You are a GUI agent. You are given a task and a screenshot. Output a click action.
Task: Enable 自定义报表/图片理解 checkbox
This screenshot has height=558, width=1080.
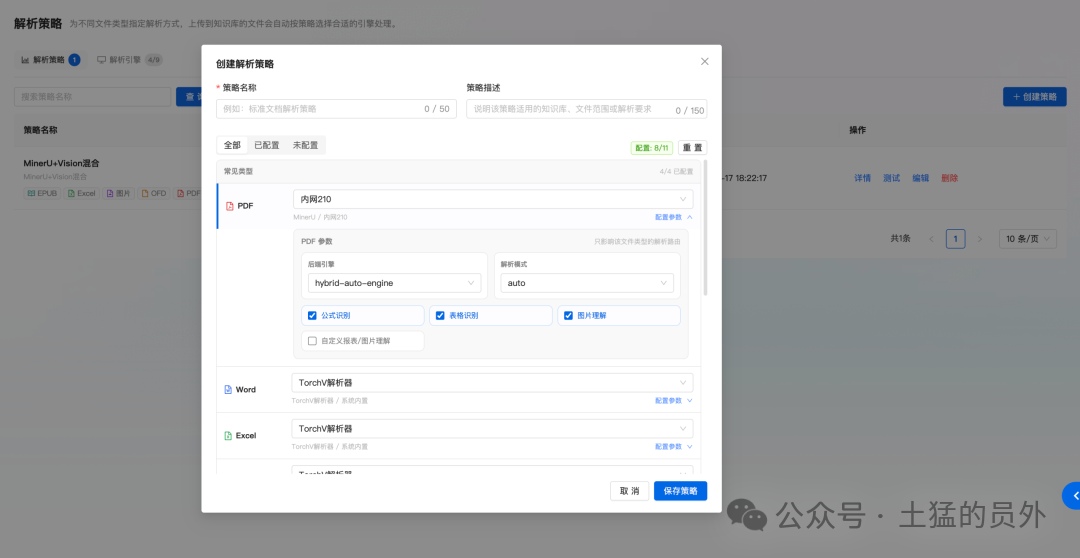312,340
